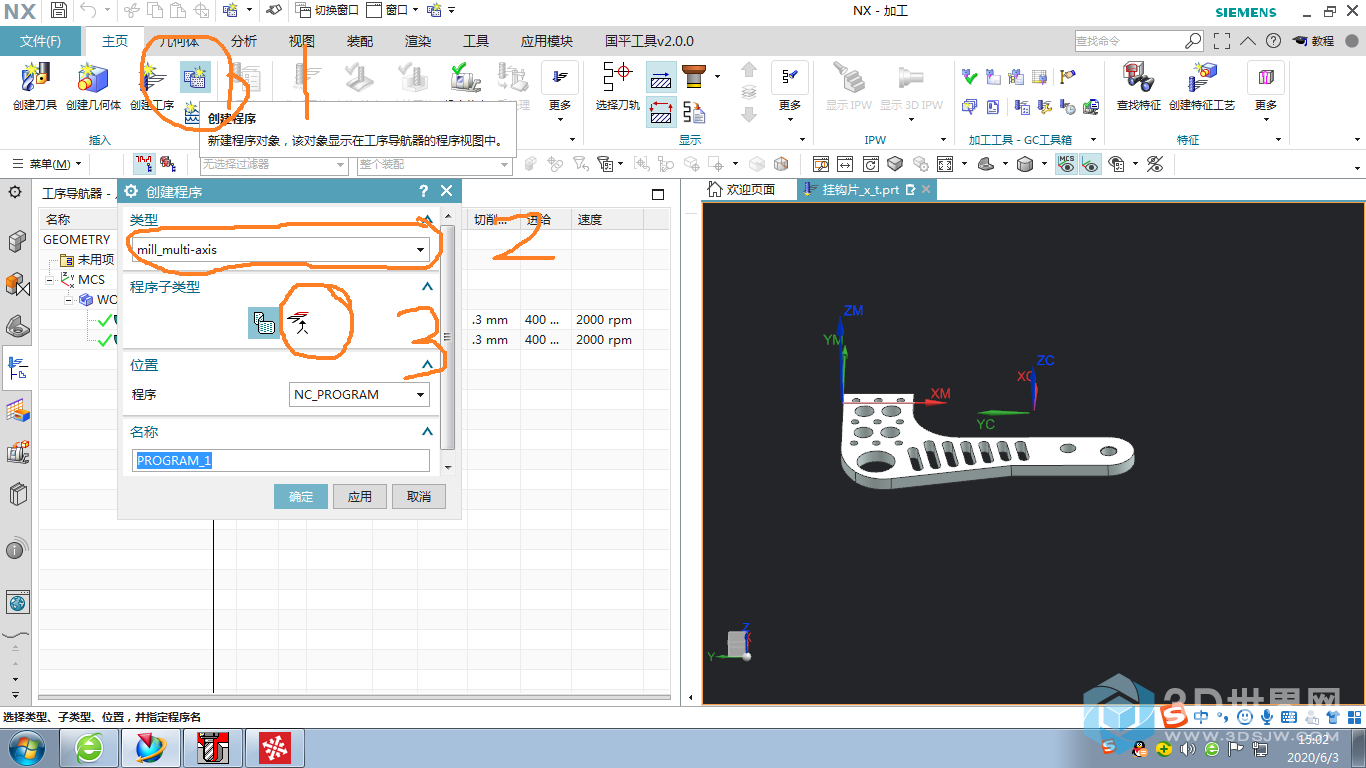
Task: Toggle the crossed-out eye hide icon
Action: tap(1155, 164)
